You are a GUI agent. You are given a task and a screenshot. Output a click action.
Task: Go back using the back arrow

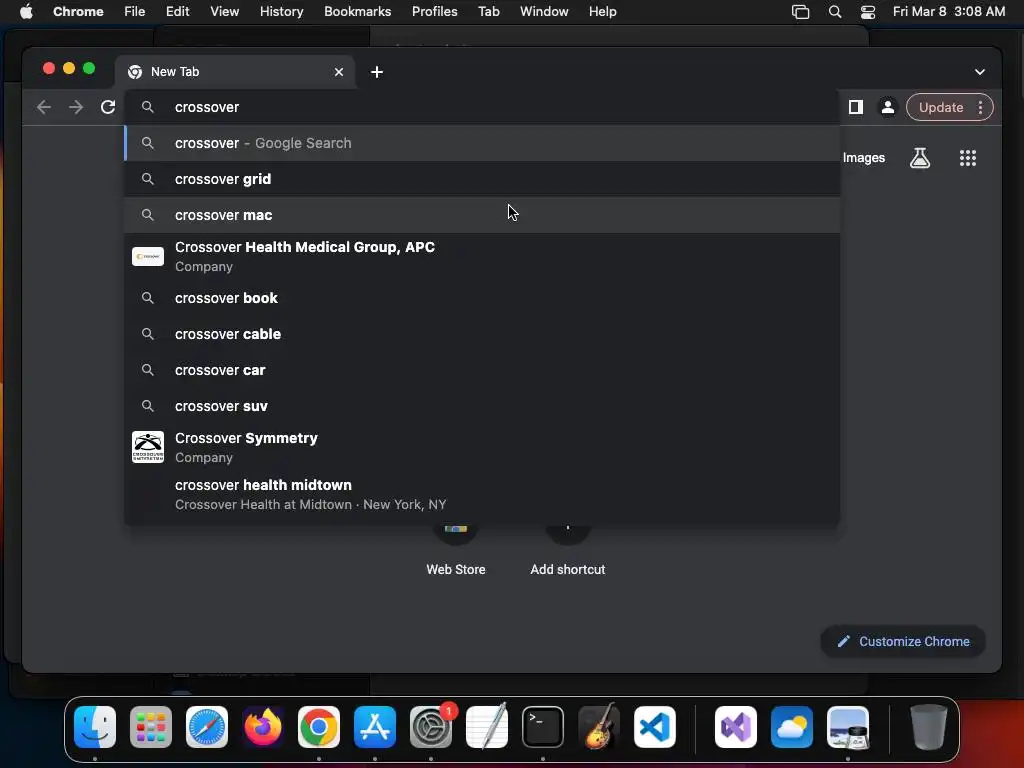[x=44, y=107]
